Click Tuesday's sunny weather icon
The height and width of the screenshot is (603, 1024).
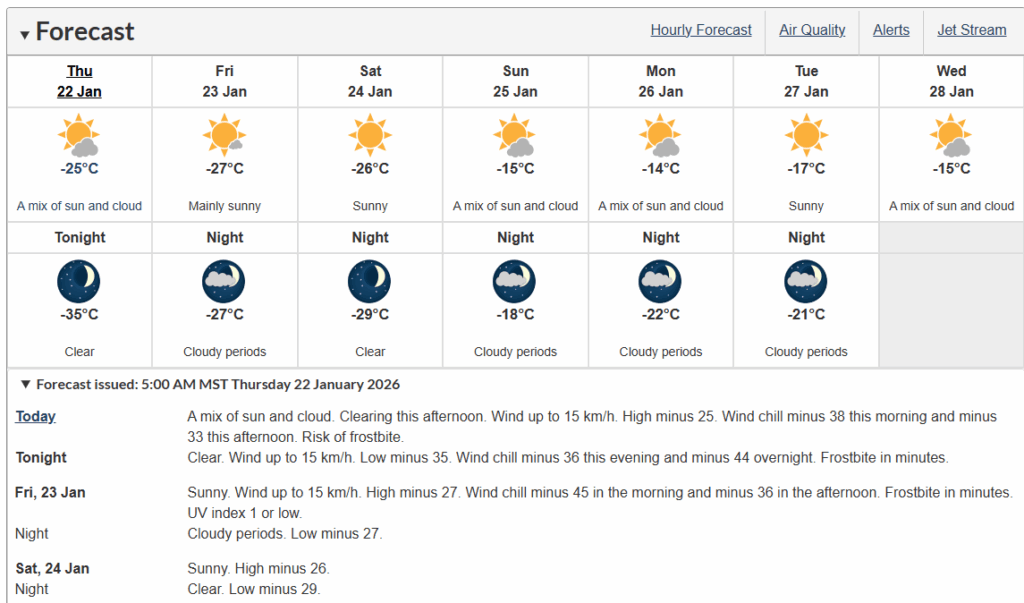[x=806, y=135]
